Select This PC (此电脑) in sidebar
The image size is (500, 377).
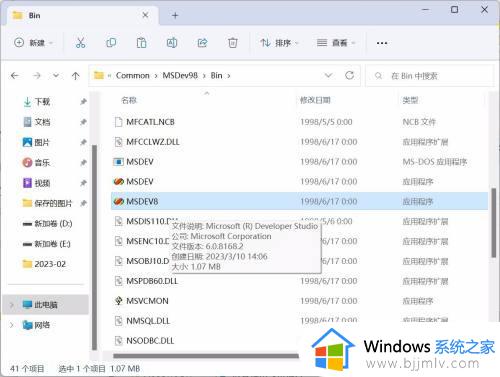pyautogui.click(x=46, y=305)
